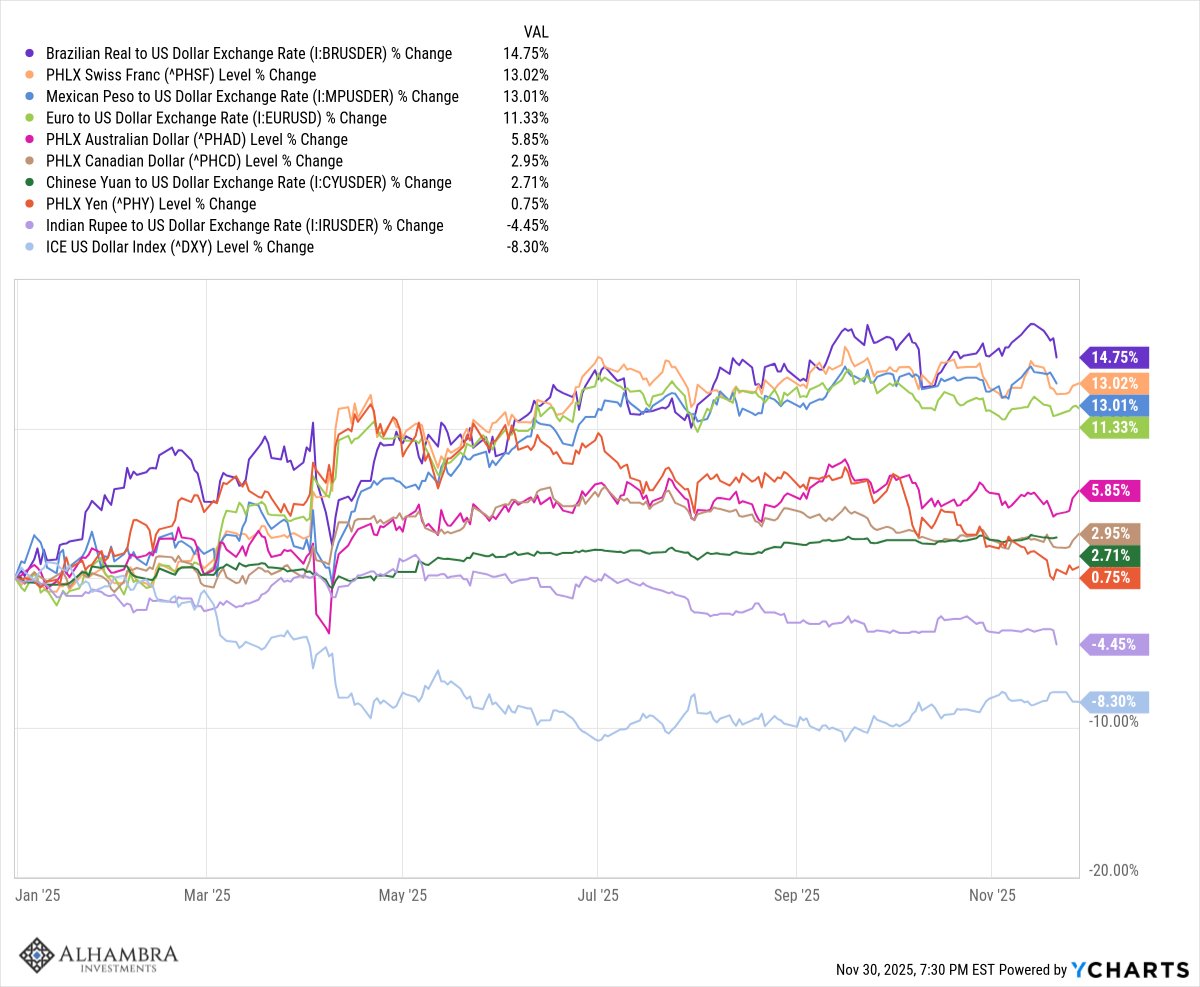Select the ICE US Dollar Index legend label
The image size is (1200, 987).
pyautogui.click(x=180, y=247)
